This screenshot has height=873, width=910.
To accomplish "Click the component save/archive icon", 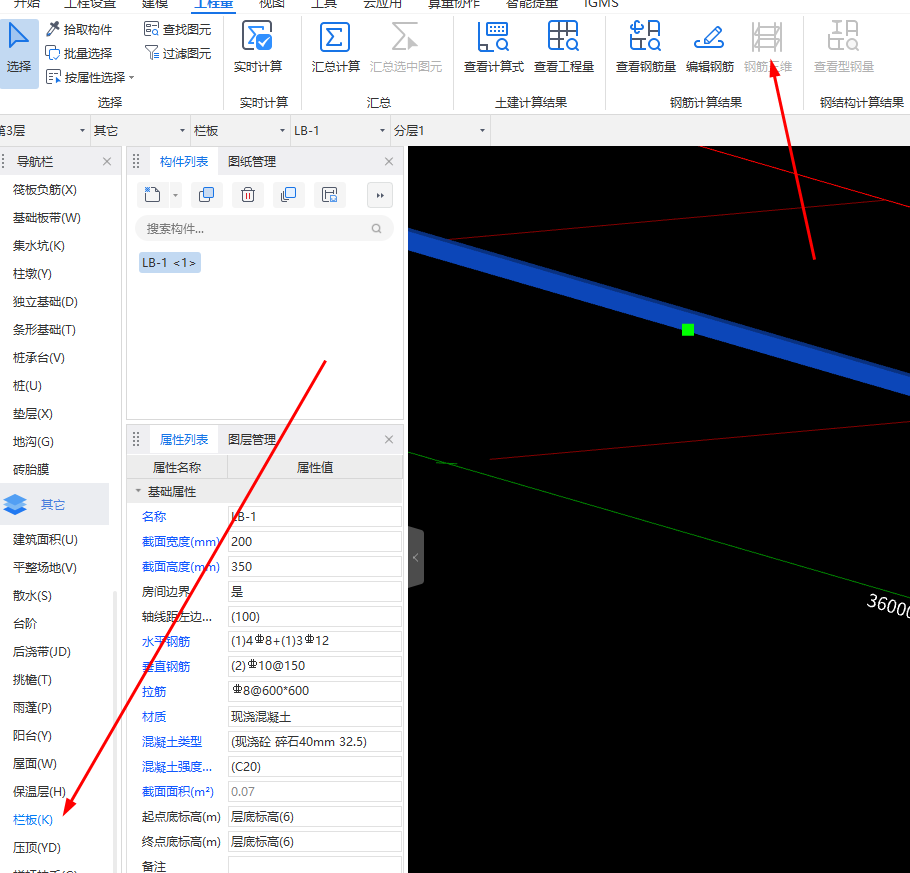I will pos(330,194).
